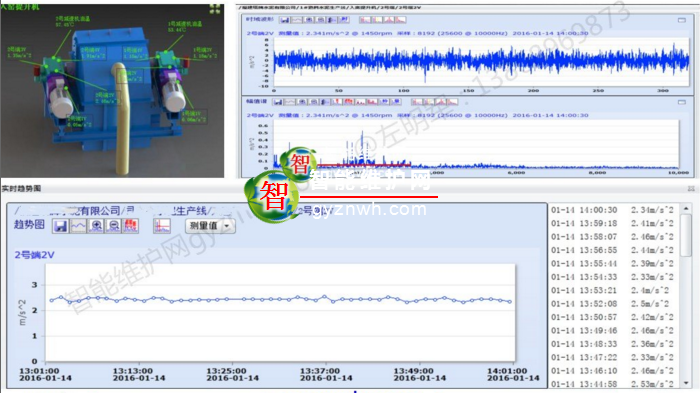Zoom in on the trend chart
The height and width of the screenshot is (393, 700).
tap(96, 226)
